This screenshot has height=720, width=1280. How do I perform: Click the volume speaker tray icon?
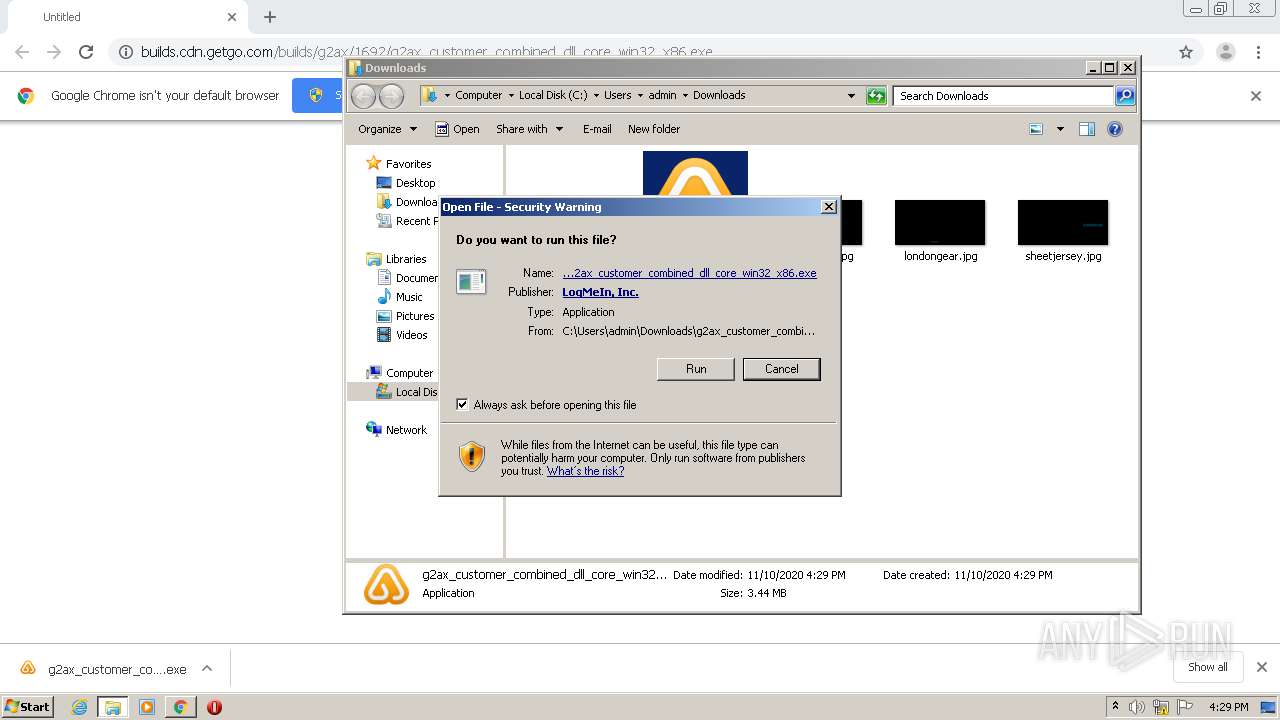click(x=1136, y=707)
